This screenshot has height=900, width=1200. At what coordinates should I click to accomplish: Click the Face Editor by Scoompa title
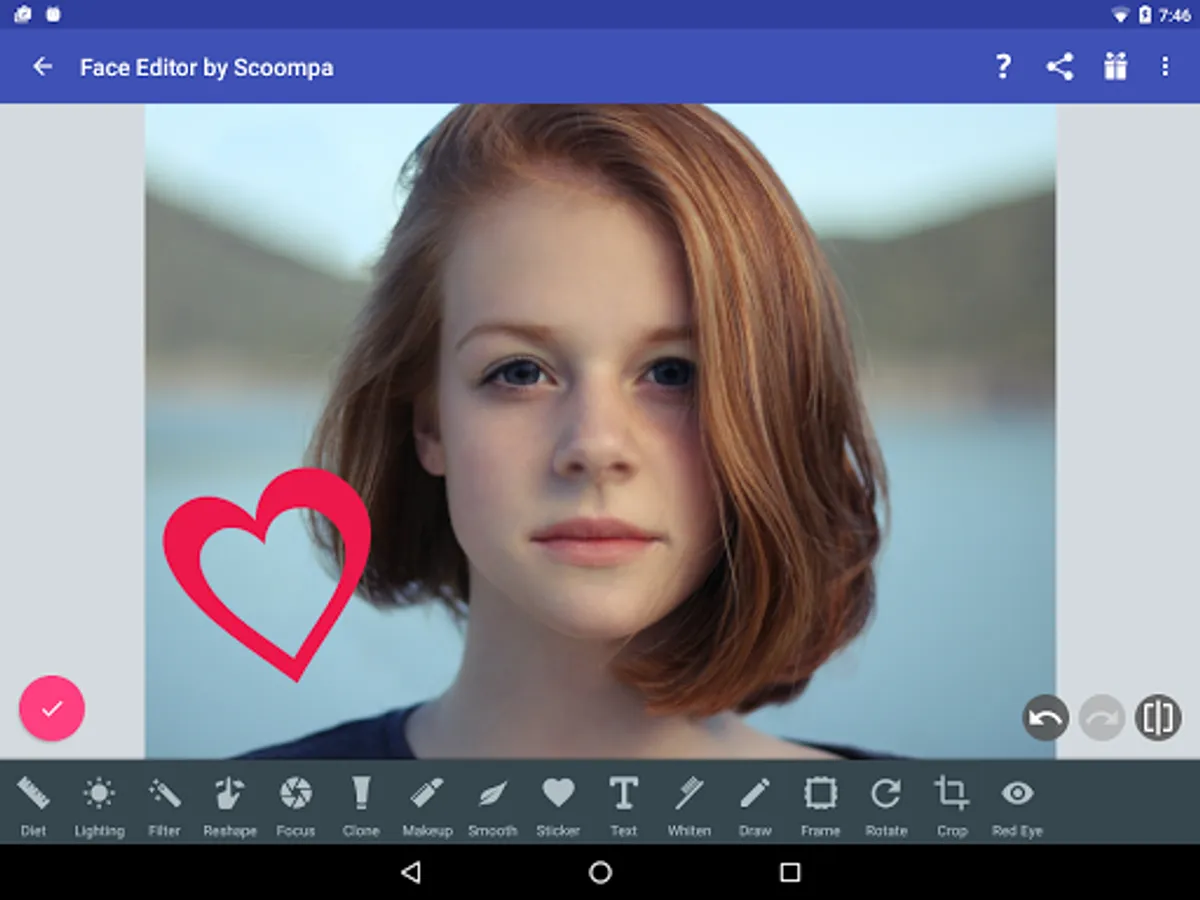[207, 68]
